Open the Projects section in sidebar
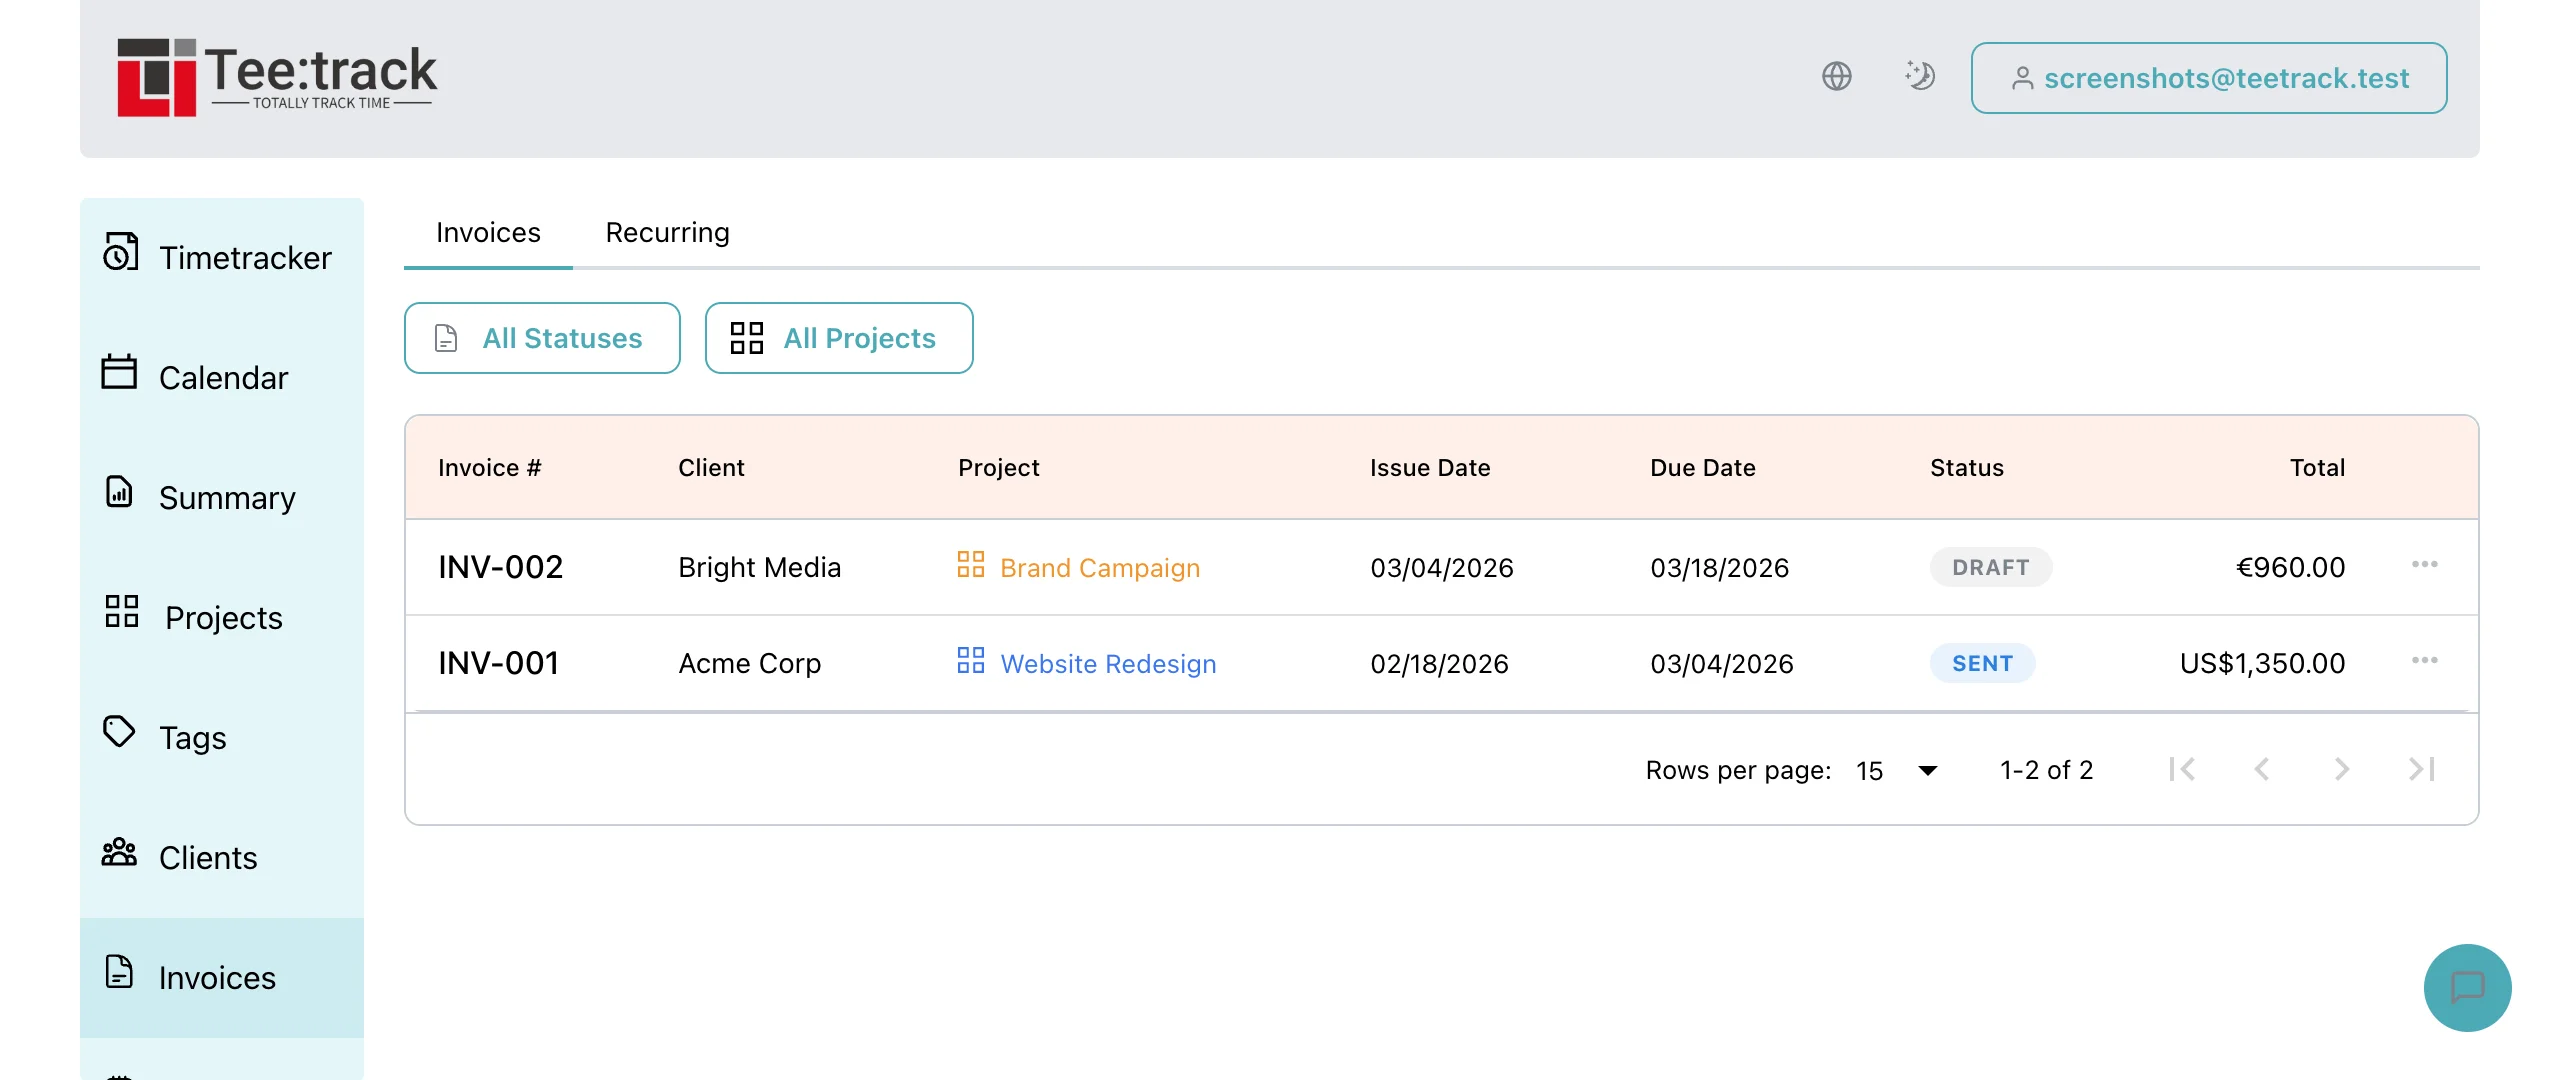The image size is (2560, 1080). click(x=222, y=617)
